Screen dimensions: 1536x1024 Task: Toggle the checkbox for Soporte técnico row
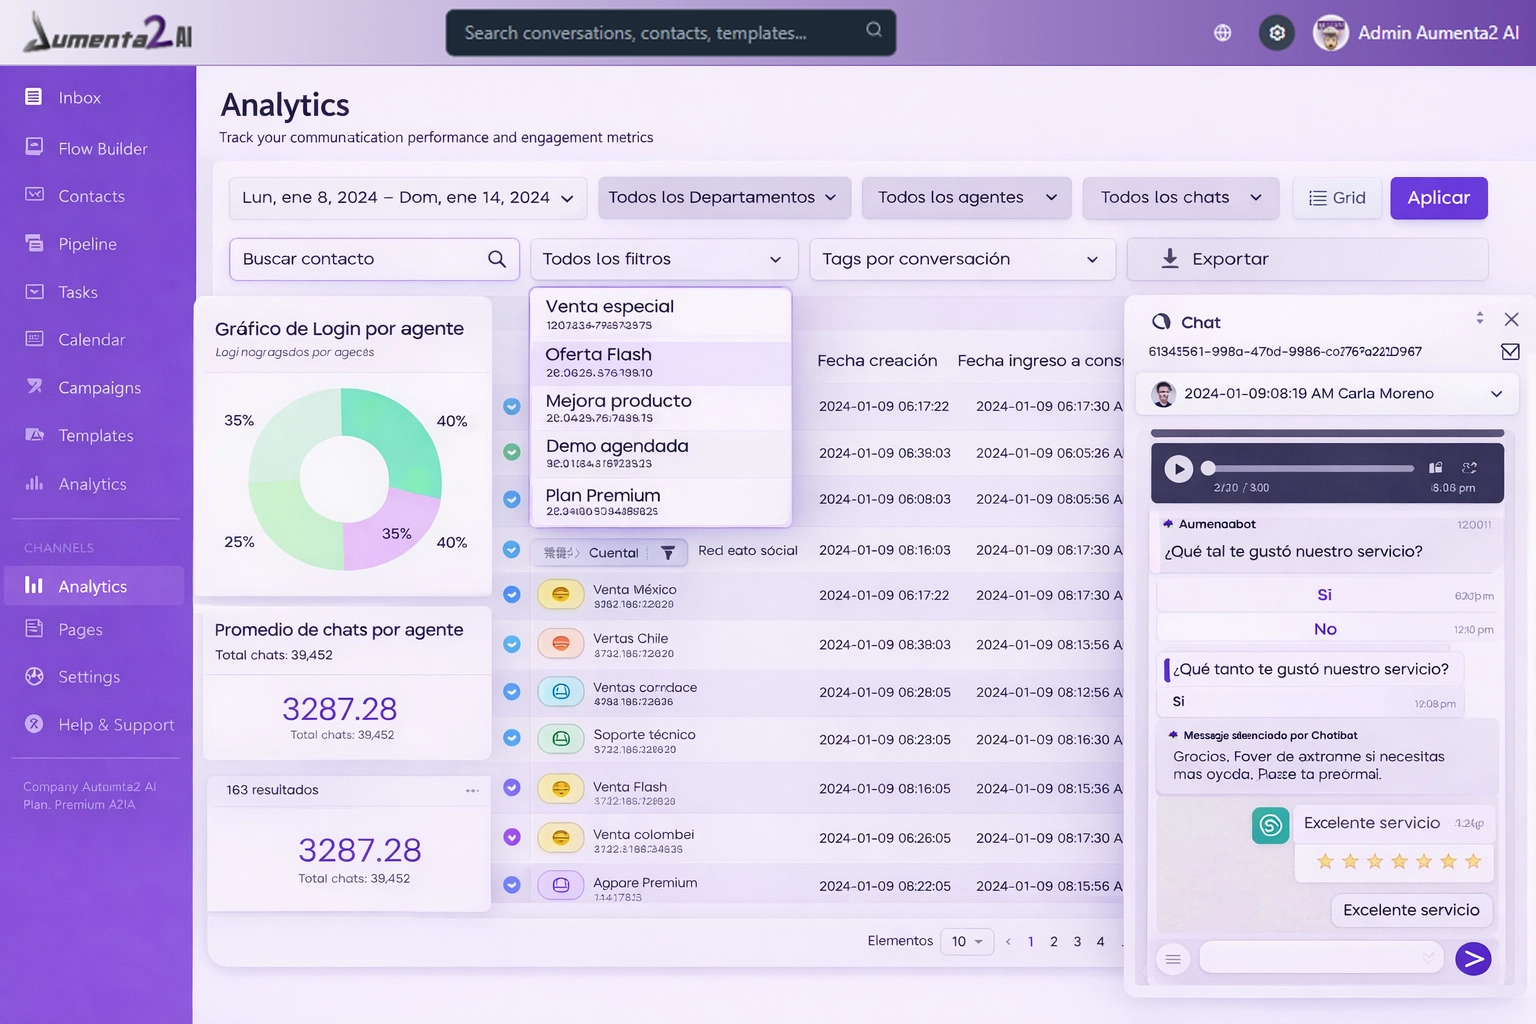(512, 738)
